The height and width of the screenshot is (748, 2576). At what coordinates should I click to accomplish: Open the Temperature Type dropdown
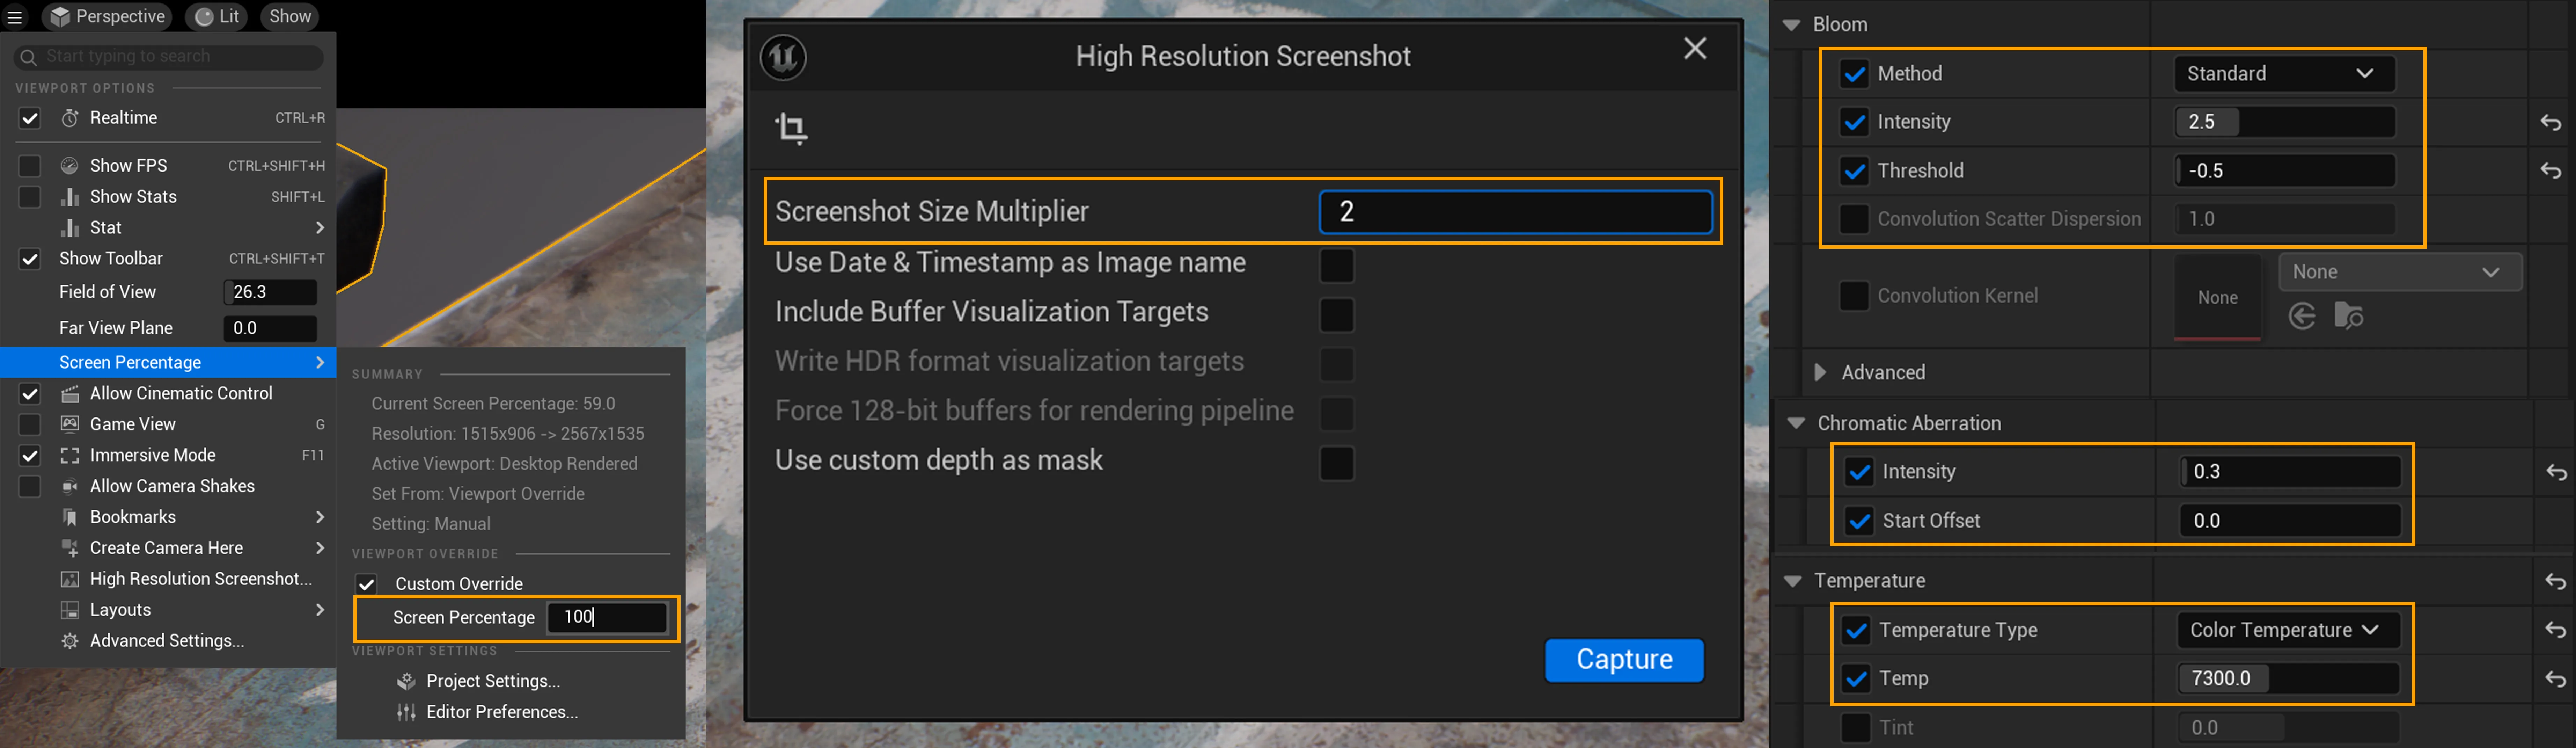(2287, 630)
